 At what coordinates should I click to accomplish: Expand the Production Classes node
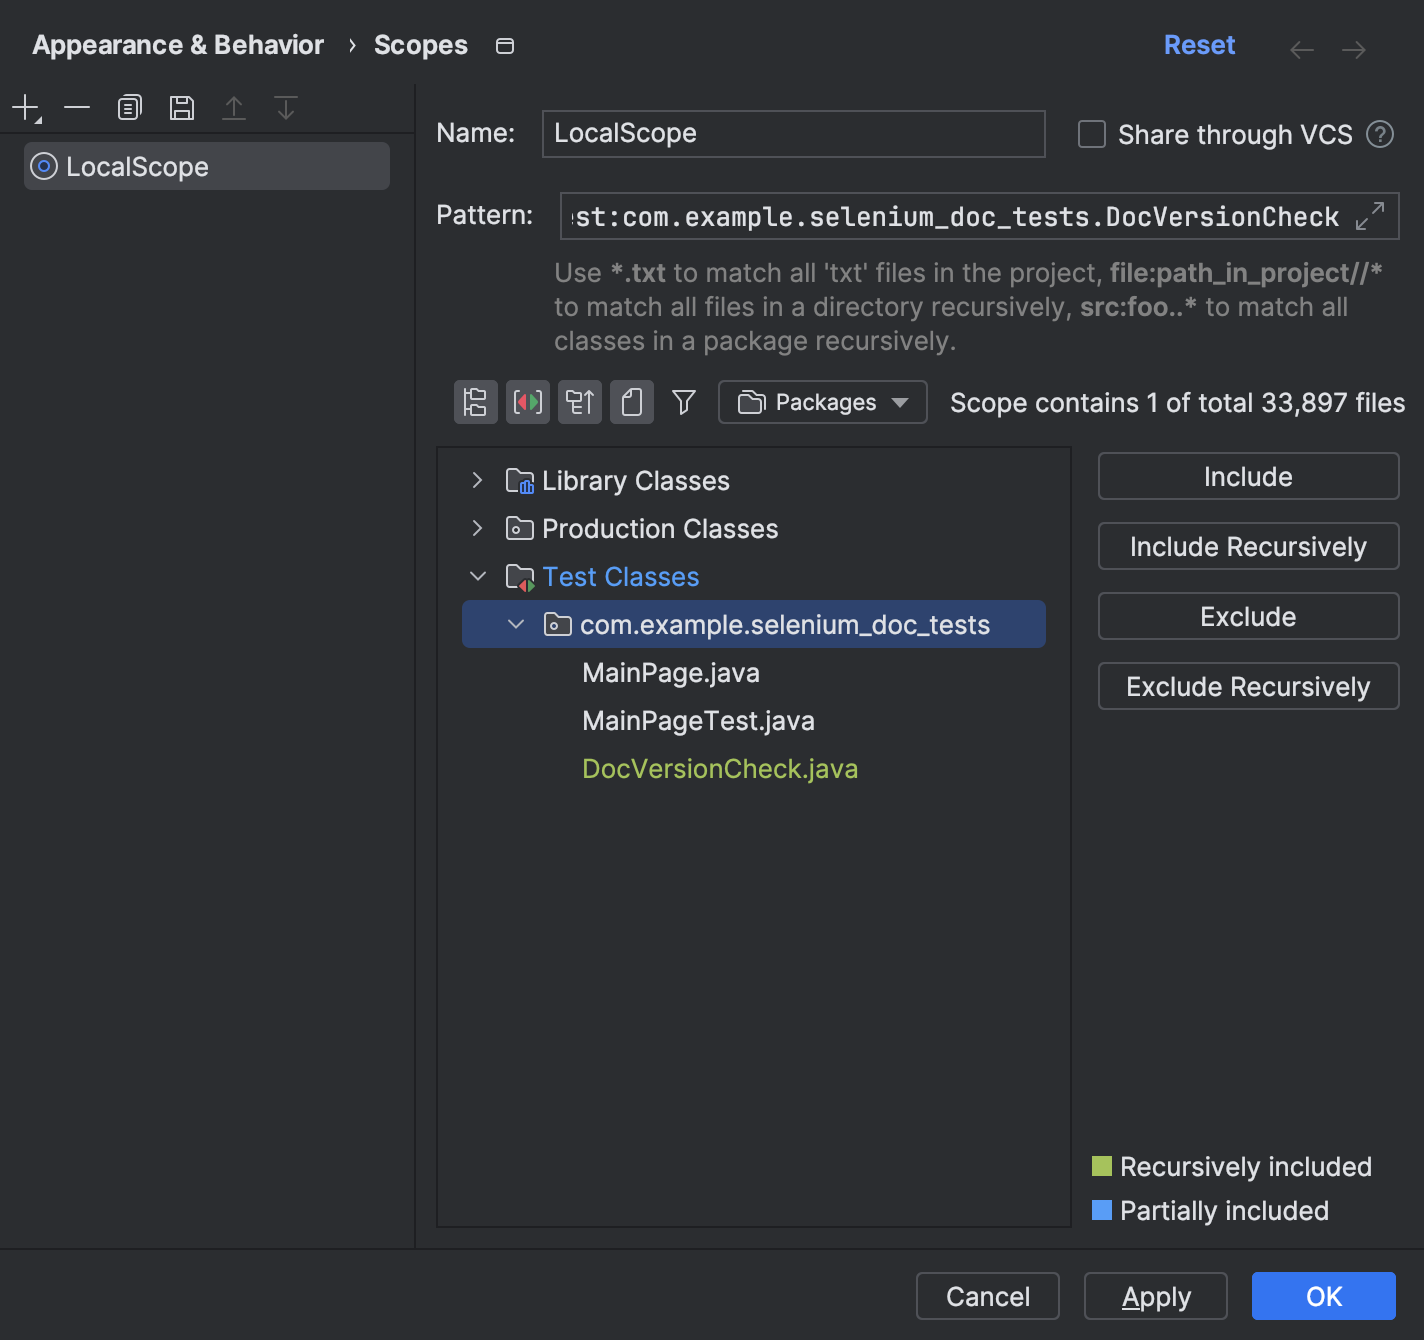click(478, 529)
